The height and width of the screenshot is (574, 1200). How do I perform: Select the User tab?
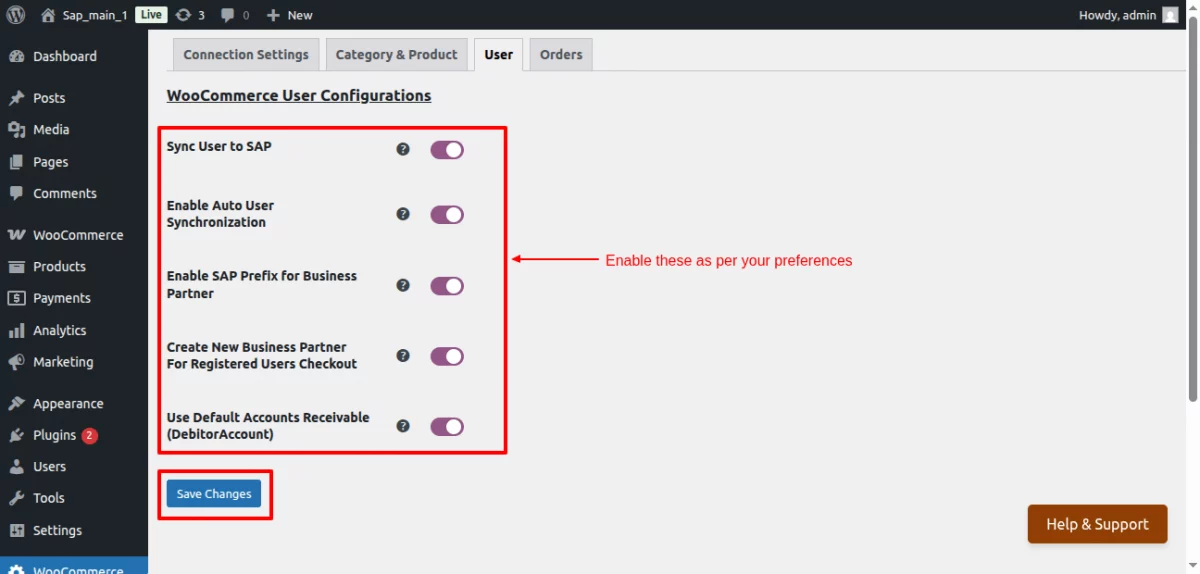coord(498,55)
